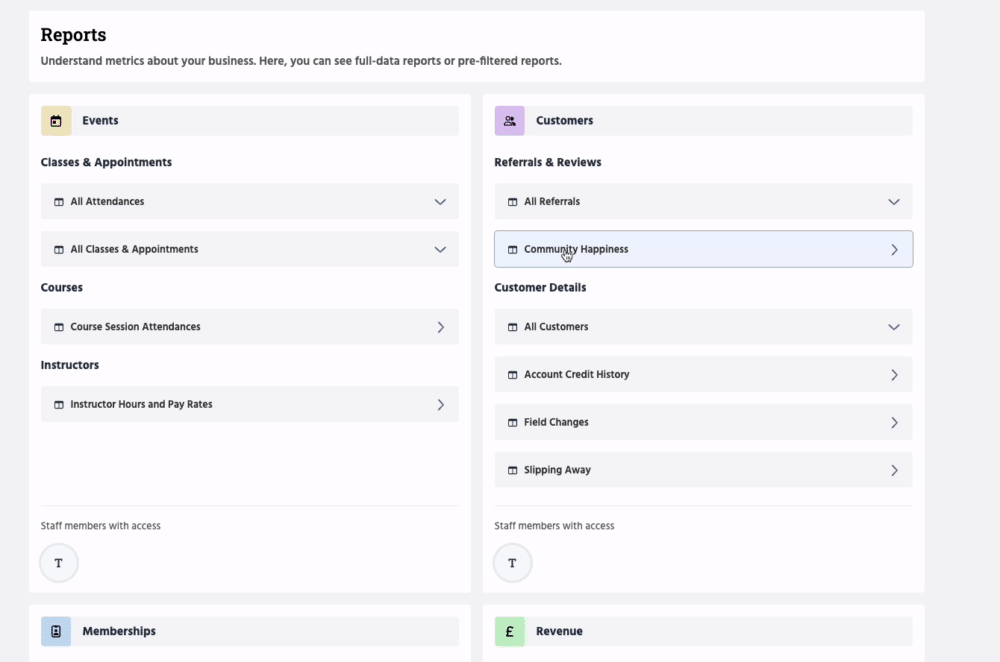Screen dimensions: 1000x662
Task: Click table icon beside Slipping Away
Action: click(x=512, y=470)
